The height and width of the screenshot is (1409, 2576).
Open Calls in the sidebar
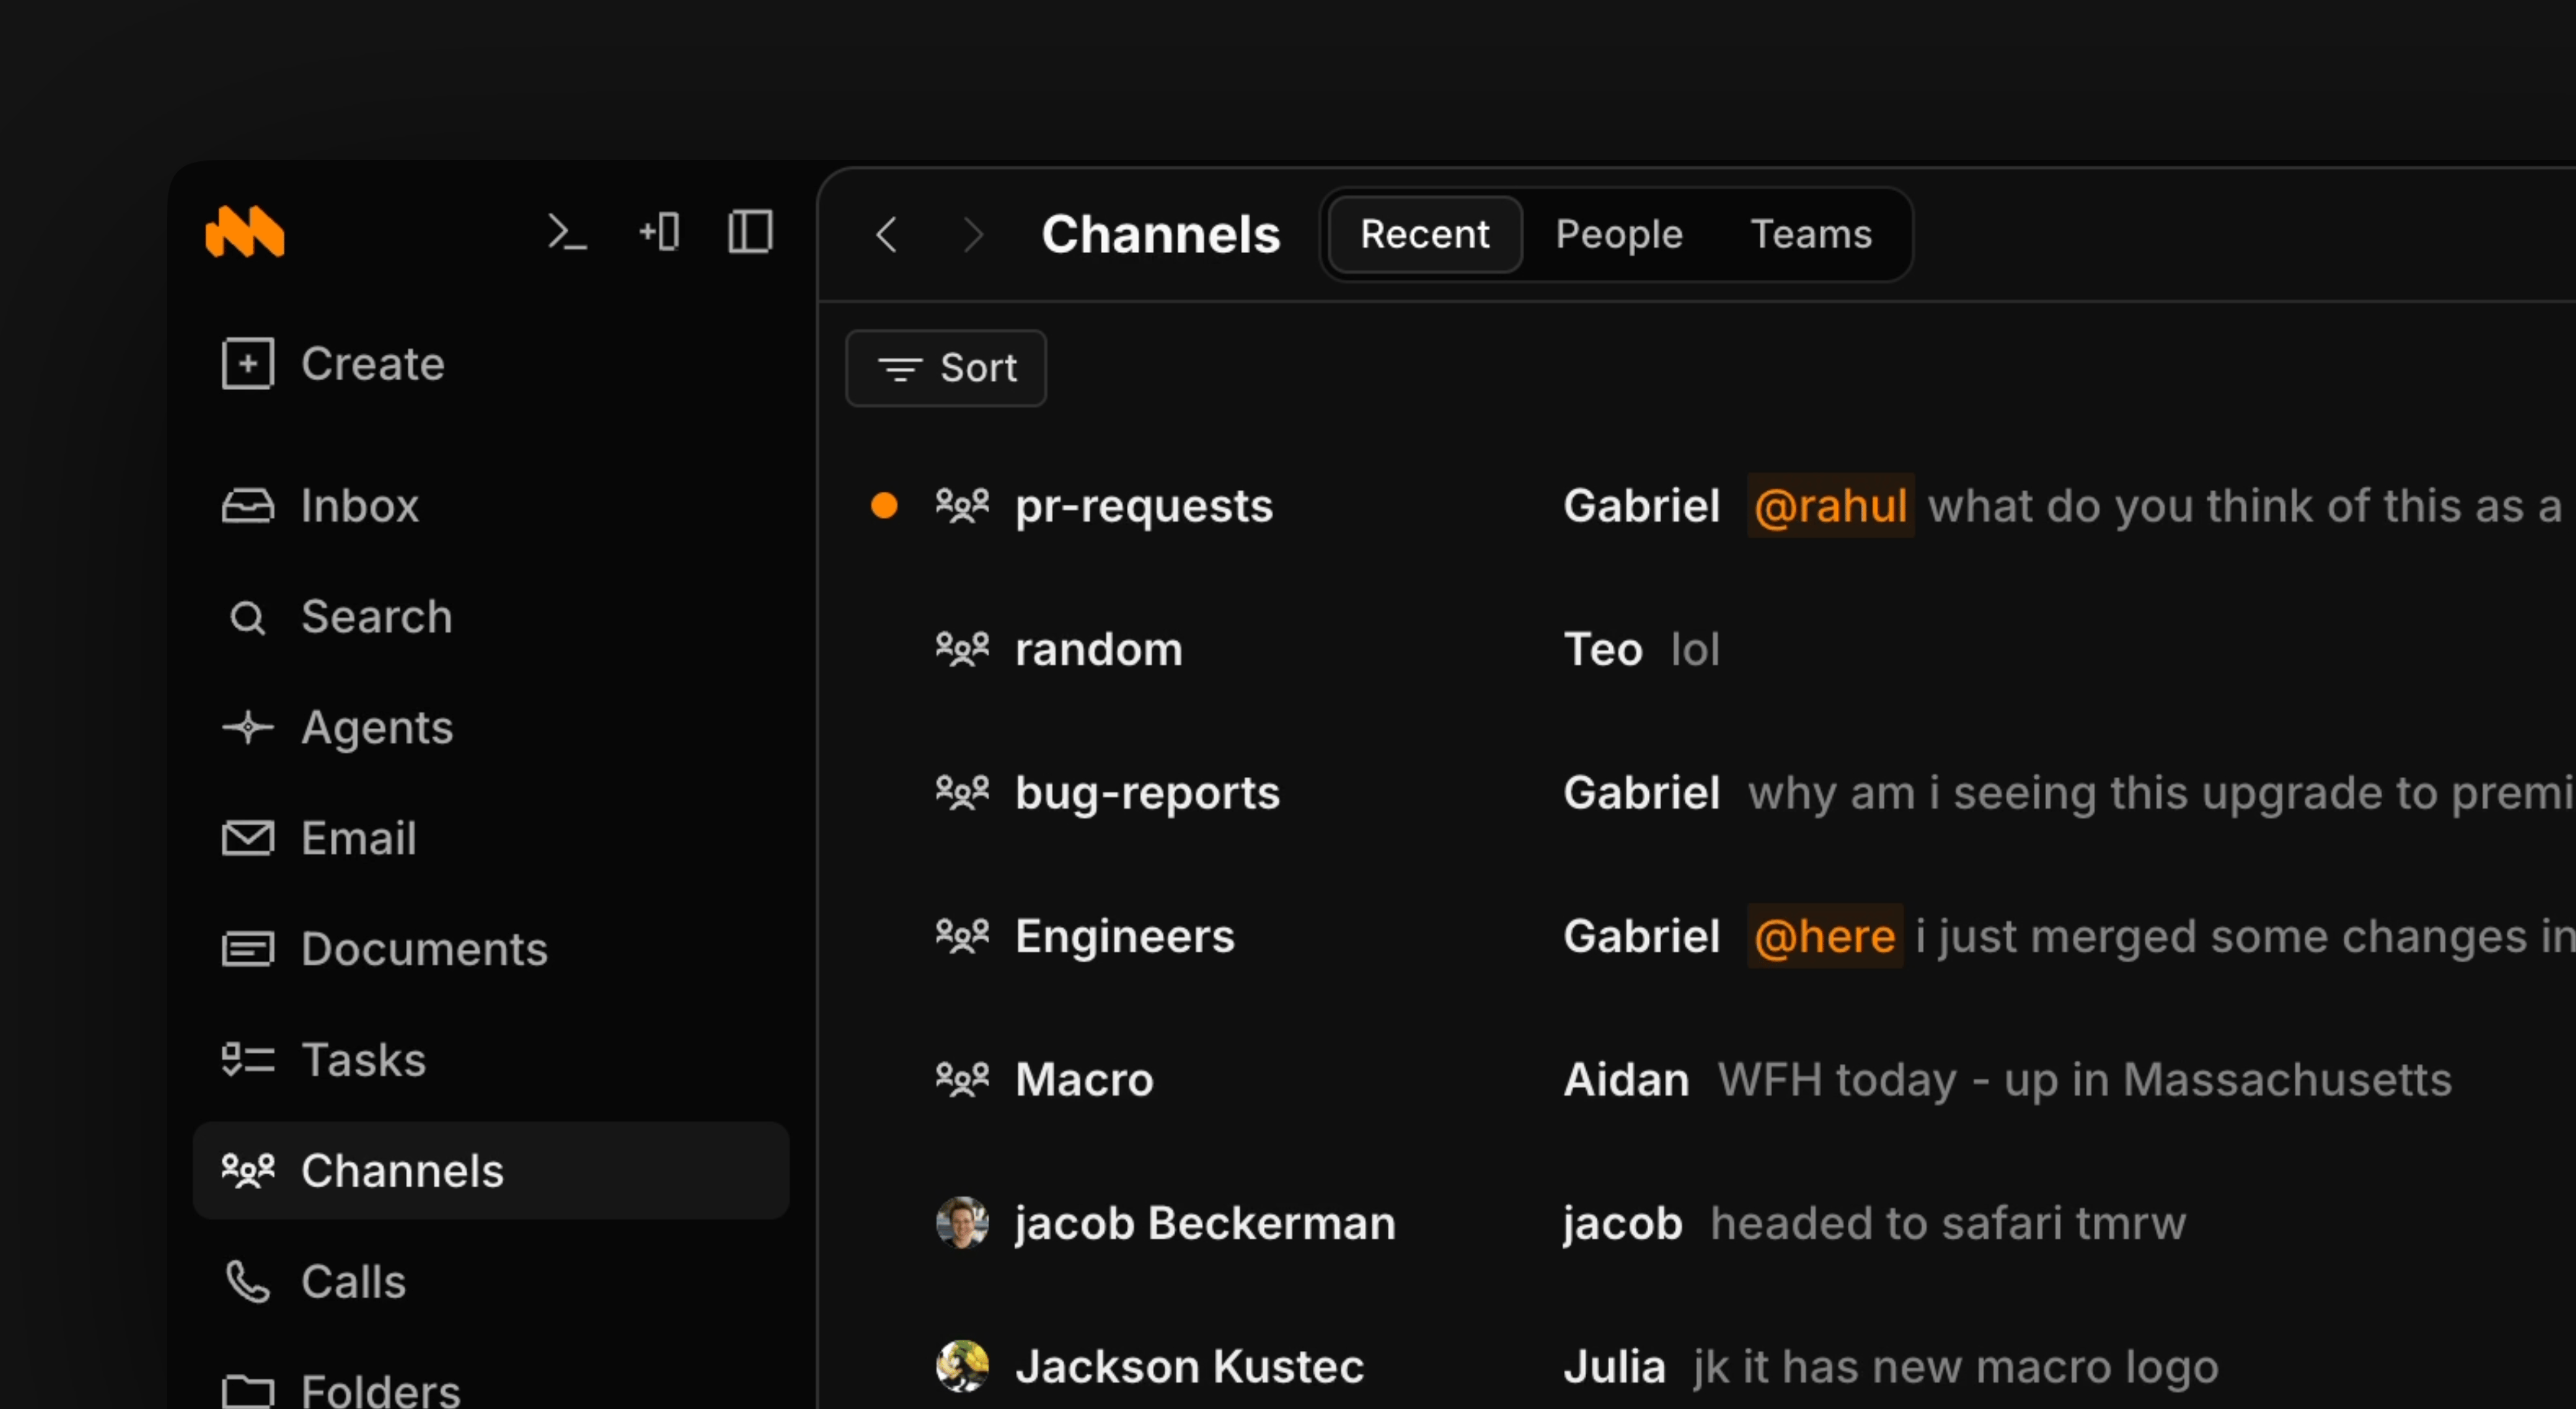pos(491,1281)
